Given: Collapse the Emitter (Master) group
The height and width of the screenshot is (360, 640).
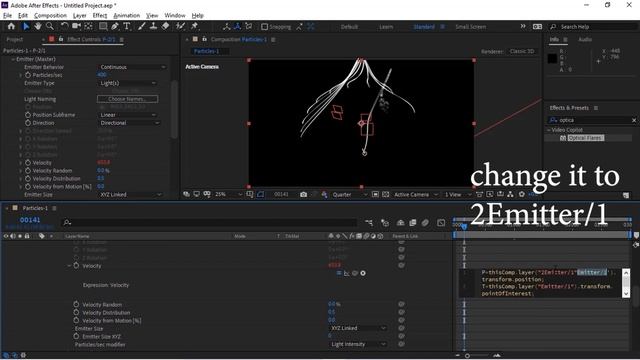Looking at the screenshot, I should click(x=13, y=59).
